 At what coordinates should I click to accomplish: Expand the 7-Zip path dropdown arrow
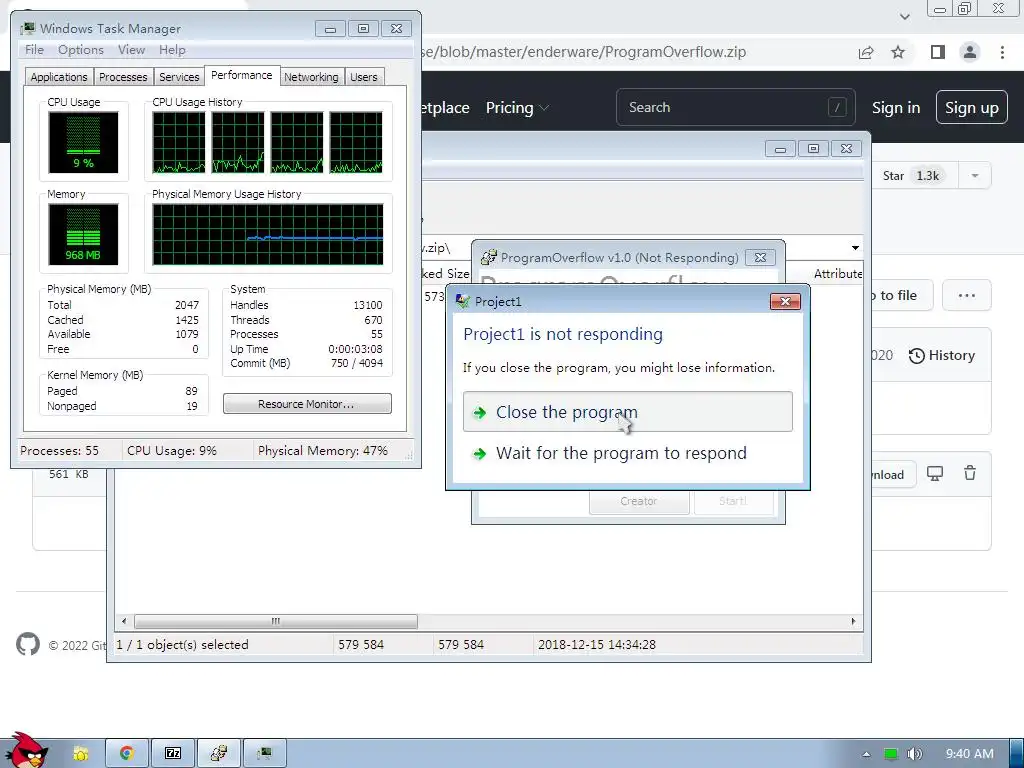(855, 248)
